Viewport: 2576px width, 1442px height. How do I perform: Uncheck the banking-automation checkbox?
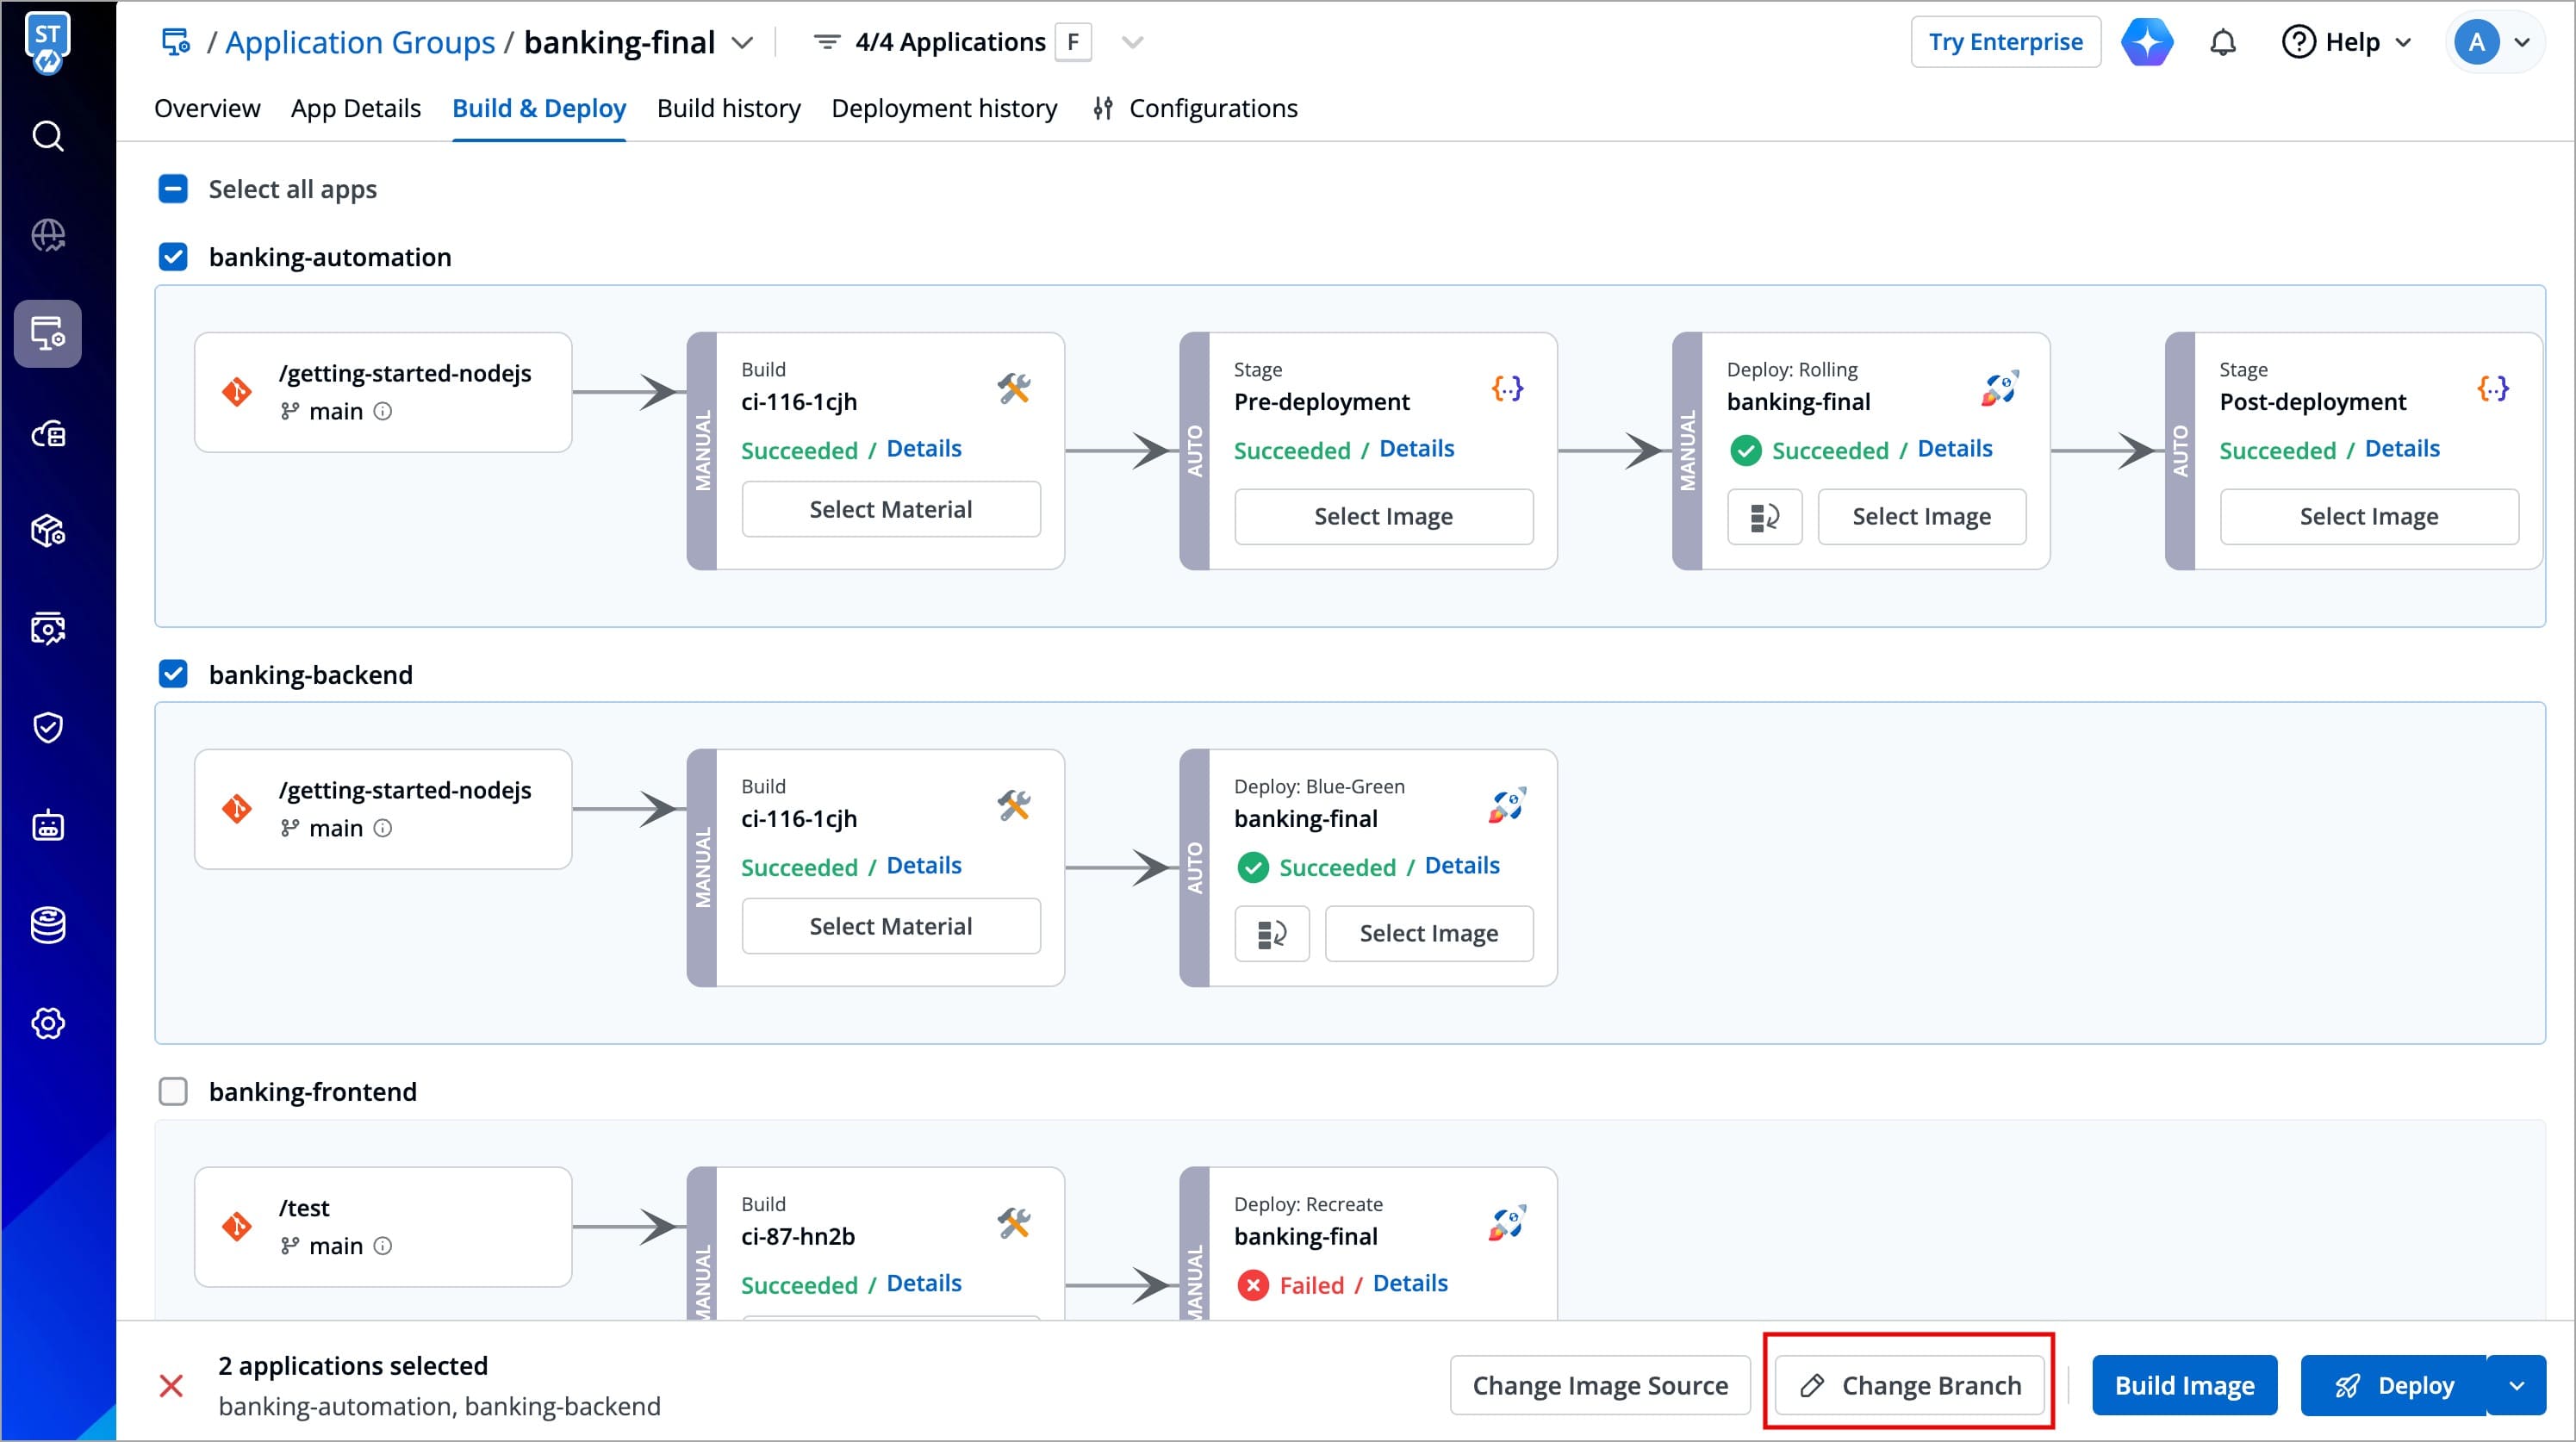click(173, 257)
